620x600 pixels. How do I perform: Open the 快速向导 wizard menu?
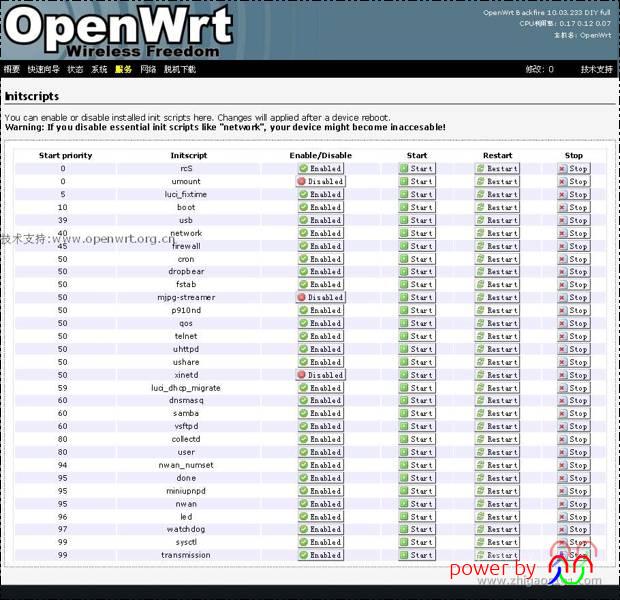43,70
